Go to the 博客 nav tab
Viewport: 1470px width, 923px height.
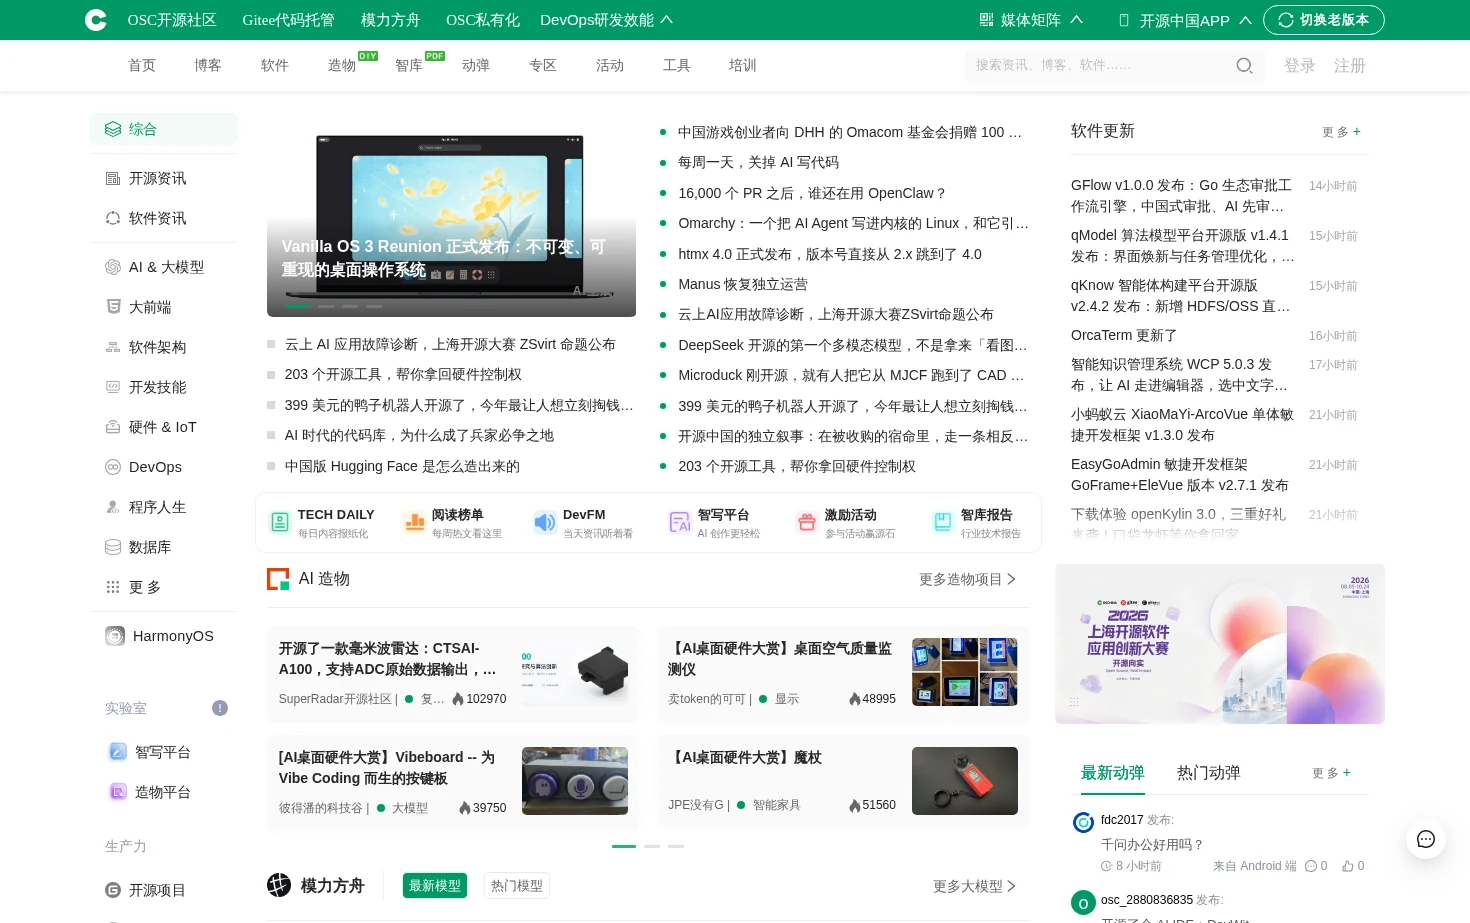point(208,65)
